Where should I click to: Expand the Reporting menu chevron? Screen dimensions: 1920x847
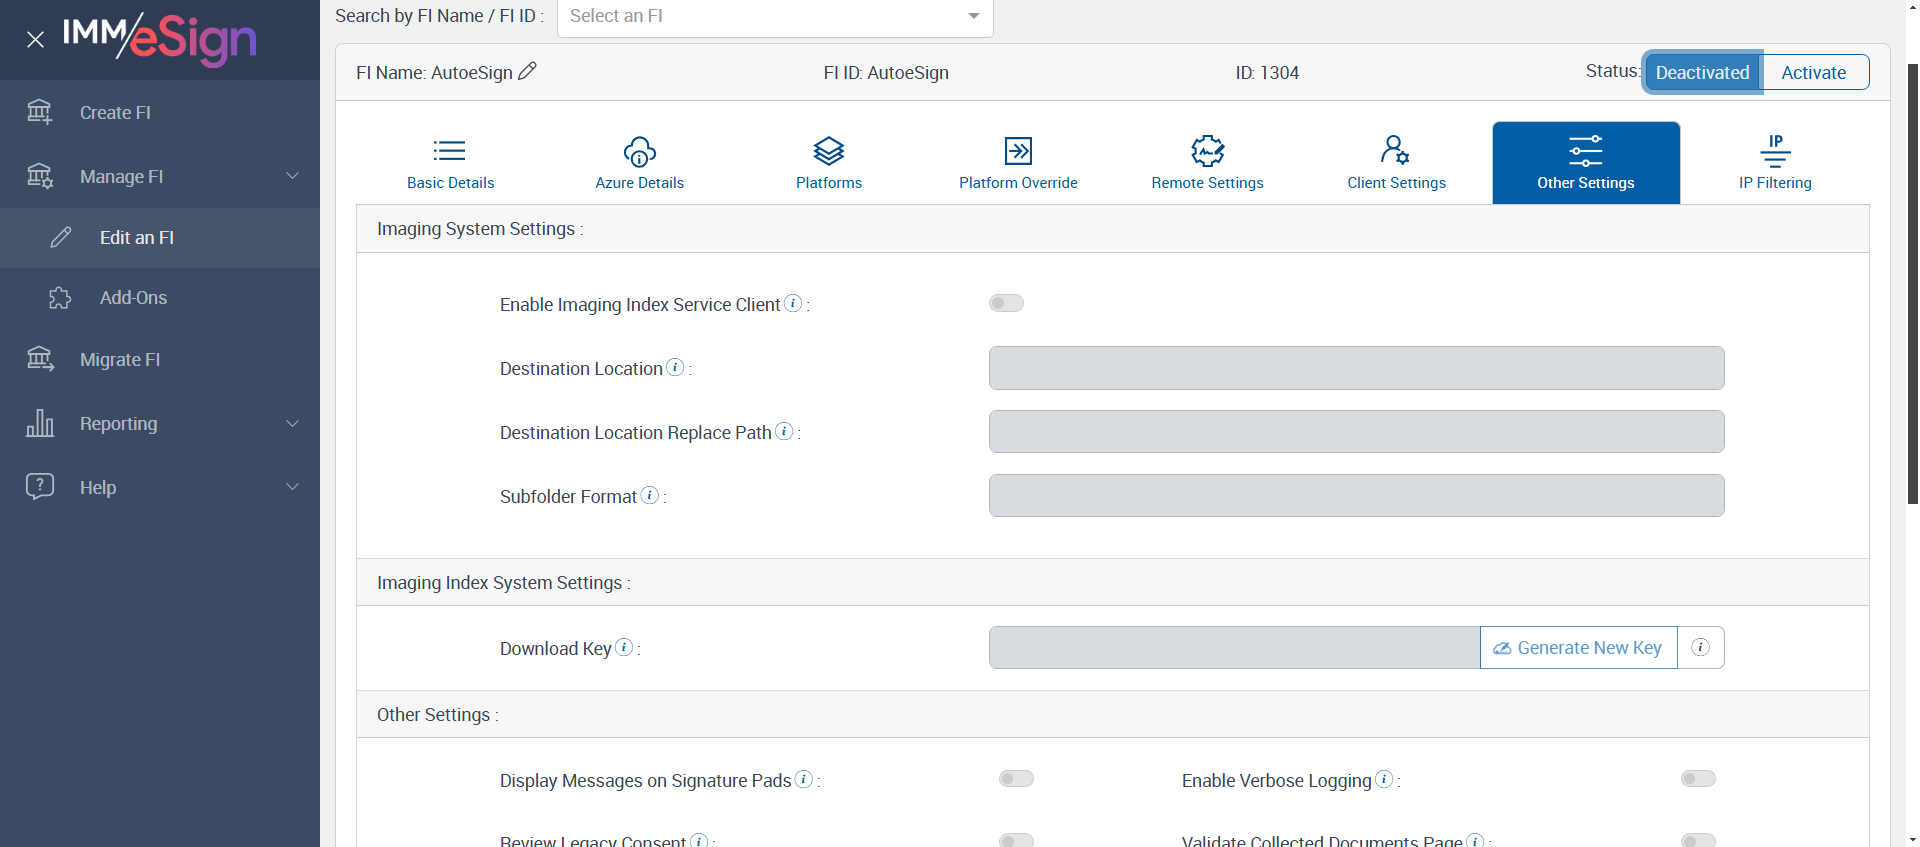(293, 423)
